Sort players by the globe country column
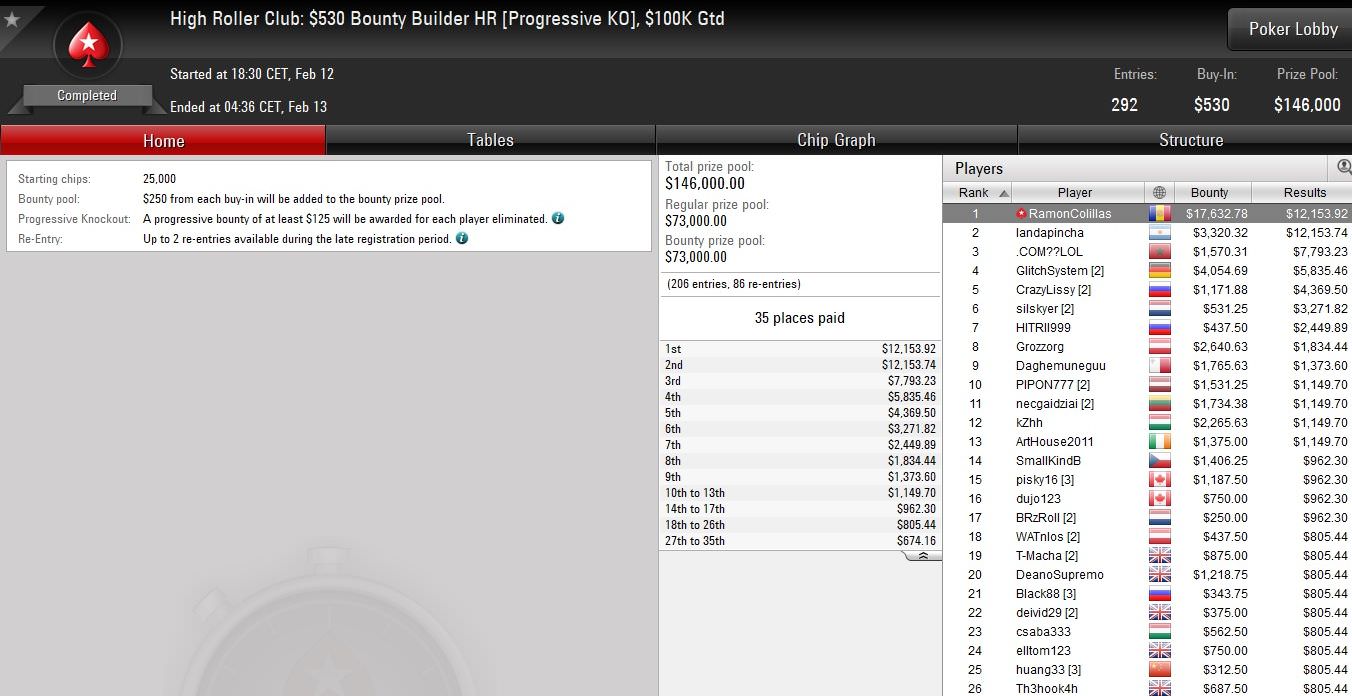Viewport: 1352px width, 696px height. tap(1159, 192)
